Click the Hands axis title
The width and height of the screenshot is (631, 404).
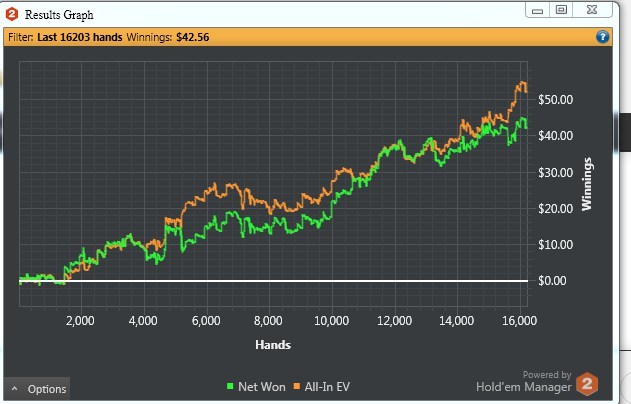(273, 345)
